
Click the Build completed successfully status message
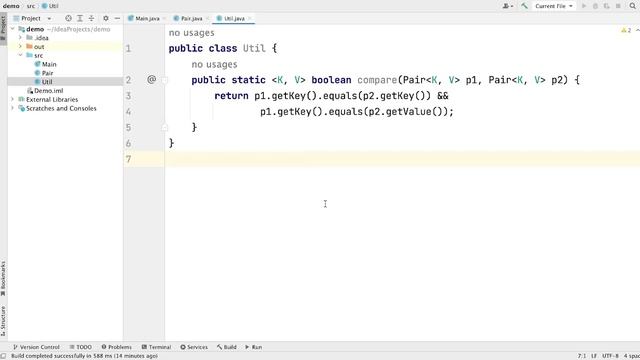click(84, 356)
